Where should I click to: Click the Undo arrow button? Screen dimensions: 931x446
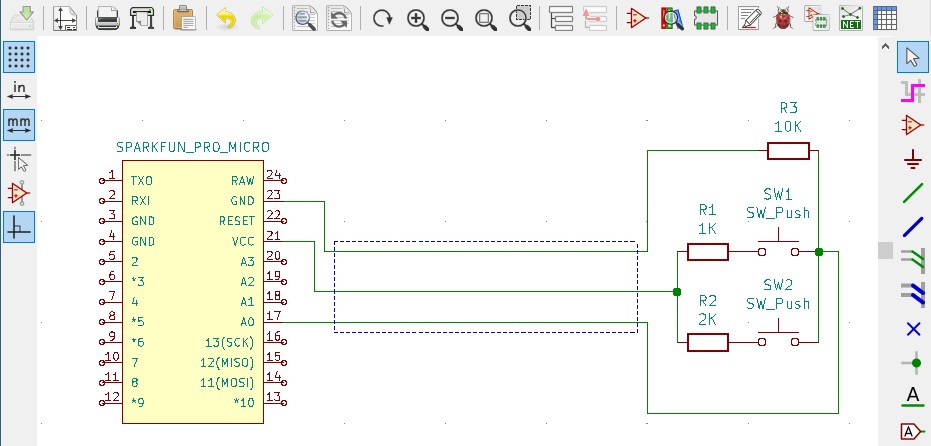tap(227, 18)
